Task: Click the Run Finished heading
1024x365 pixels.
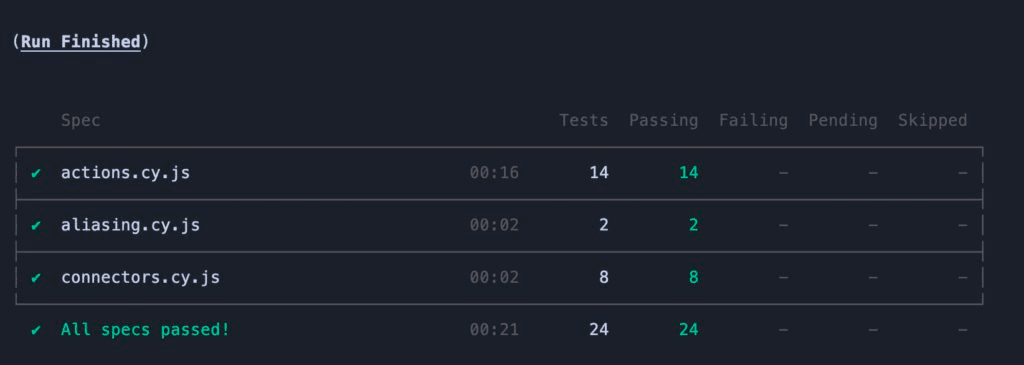Action: pyautogui.click(x=80, y=42)
